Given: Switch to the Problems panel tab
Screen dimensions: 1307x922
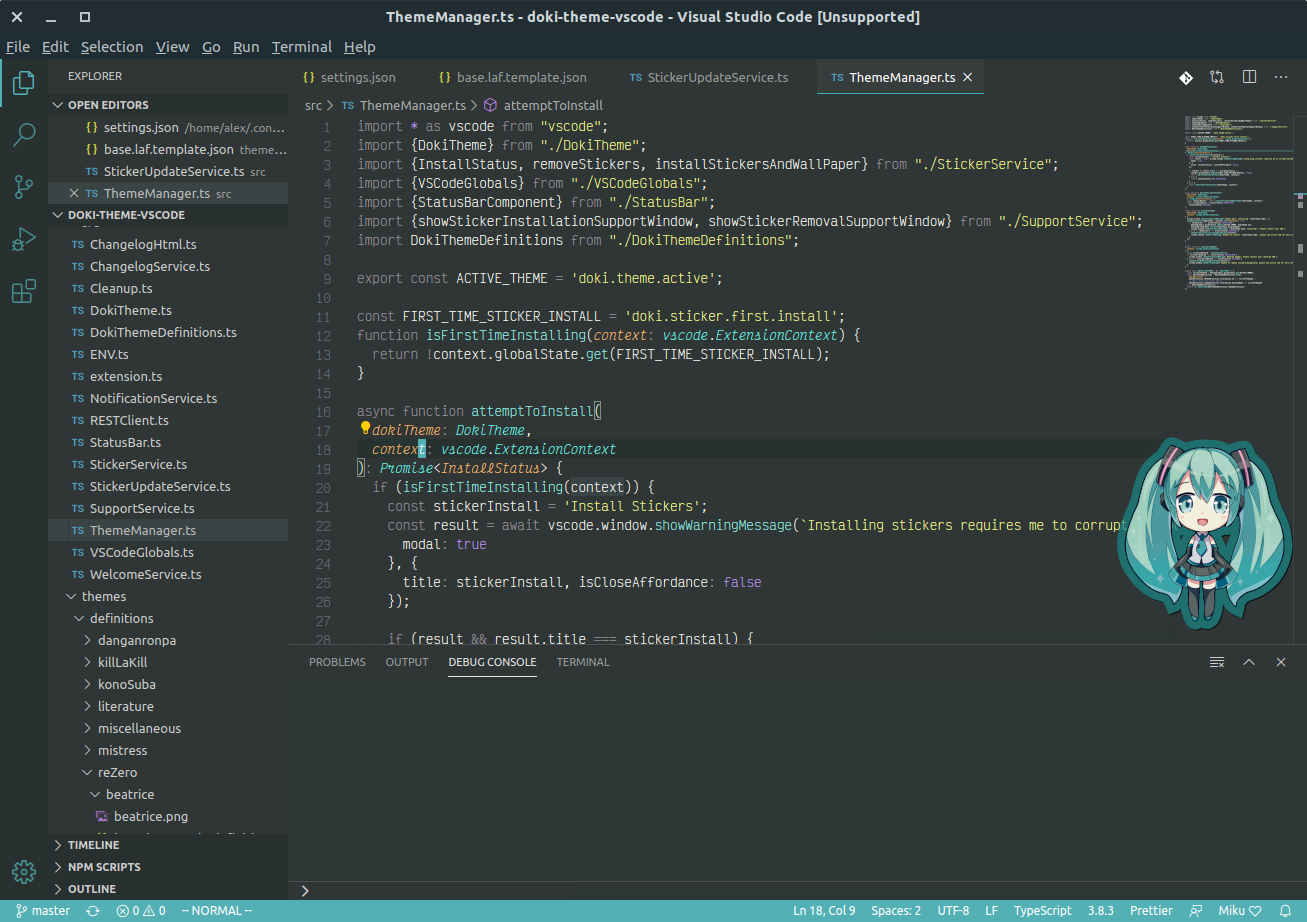Looking at the screenshot, I should coord(337,662).
